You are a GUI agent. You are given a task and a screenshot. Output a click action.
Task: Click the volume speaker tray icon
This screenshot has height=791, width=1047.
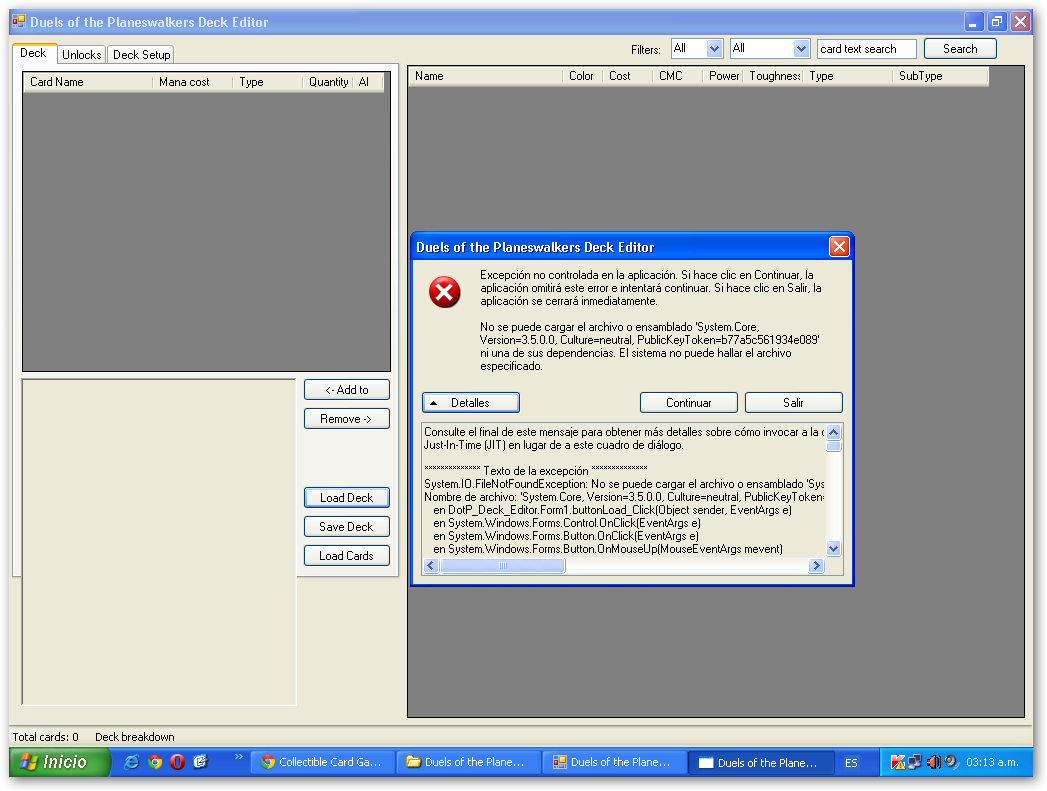(933, 762)
